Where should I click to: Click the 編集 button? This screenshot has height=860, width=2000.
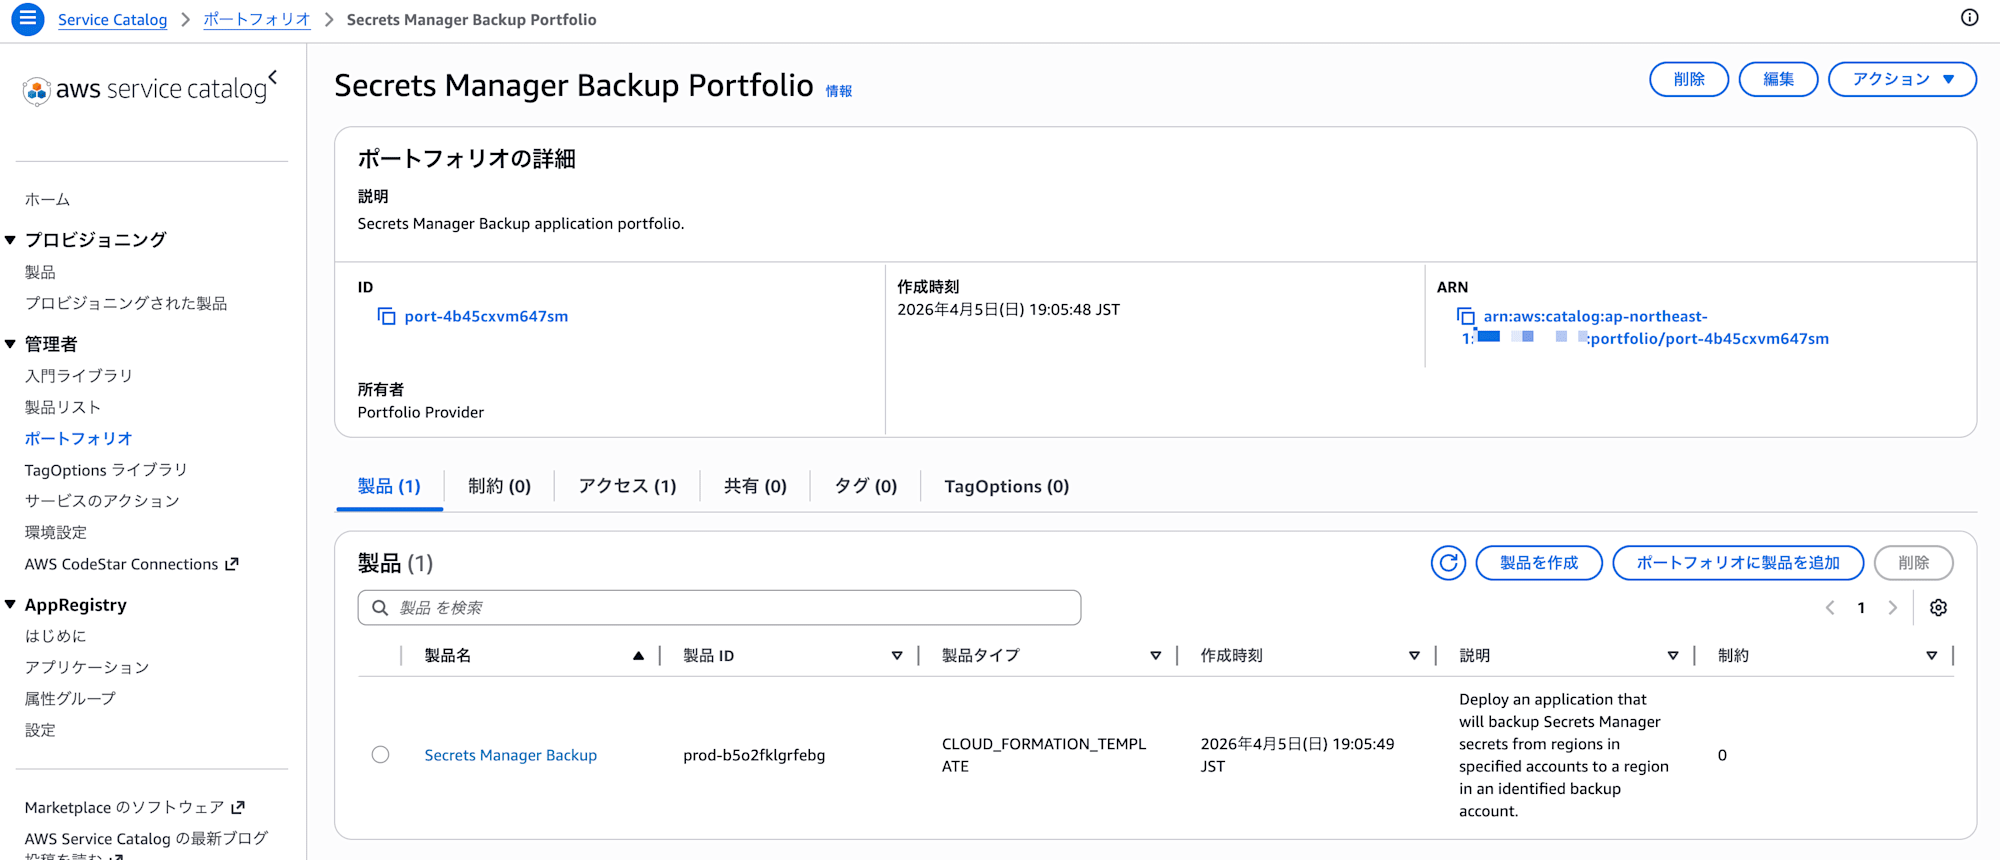pyautogui.click(x=1777, y=79)
